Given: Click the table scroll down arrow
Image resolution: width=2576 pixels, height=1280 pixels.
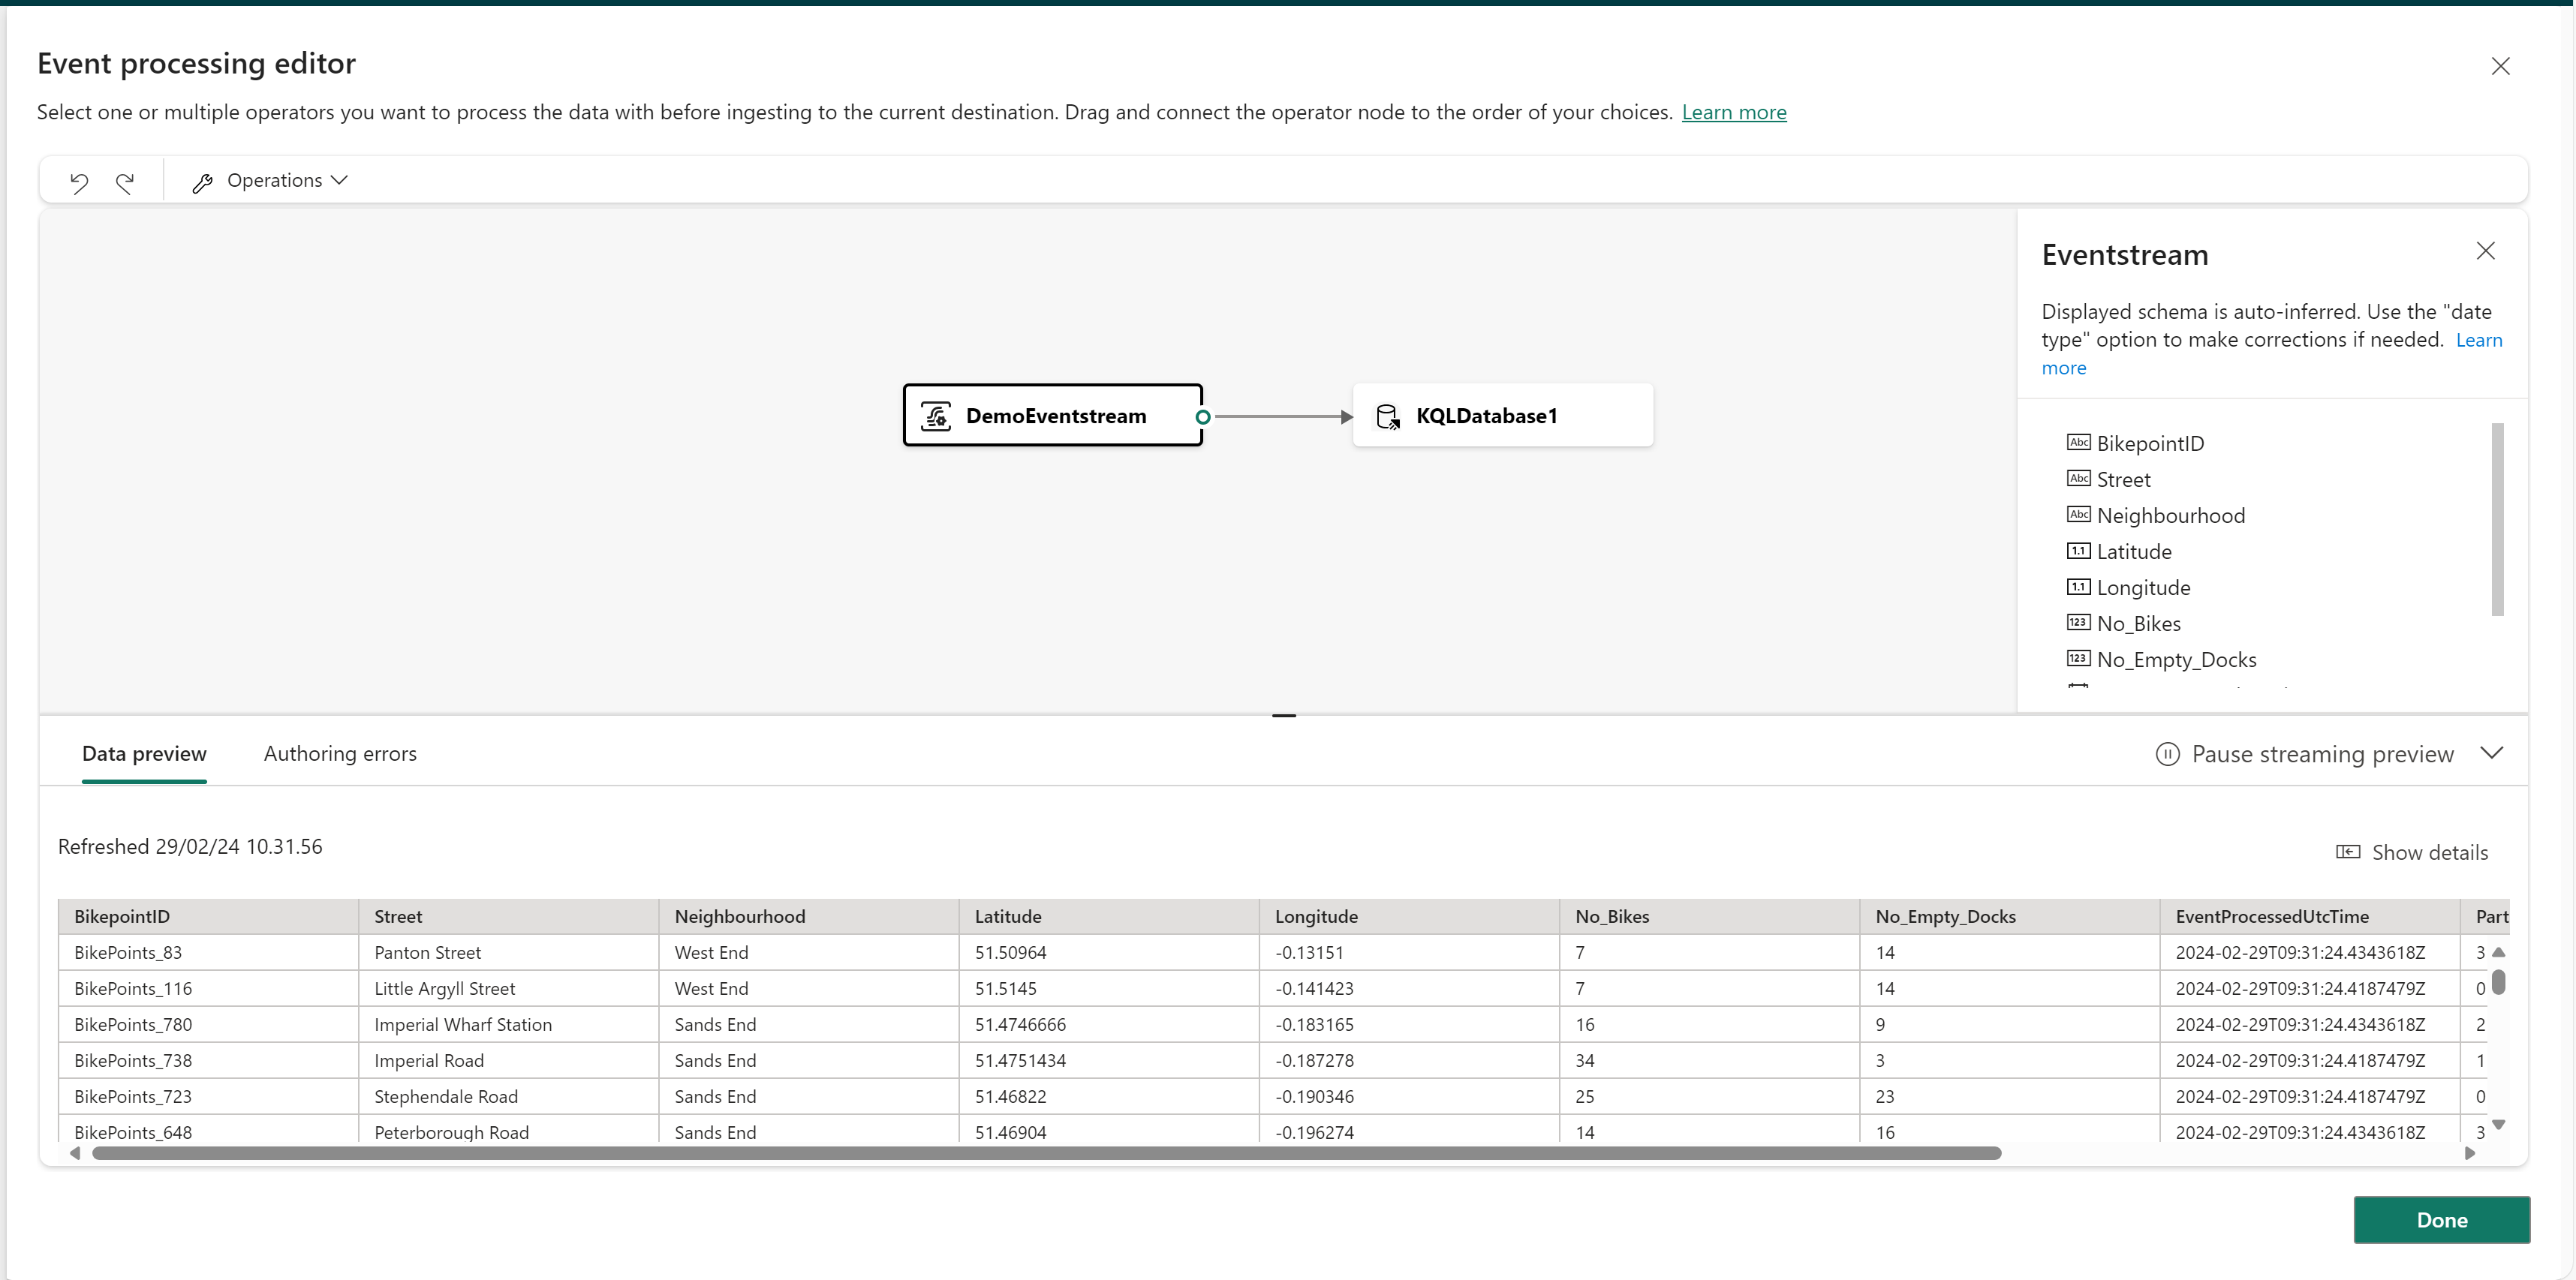Looking at the screenshot, I should (x=2498, y=1125).
